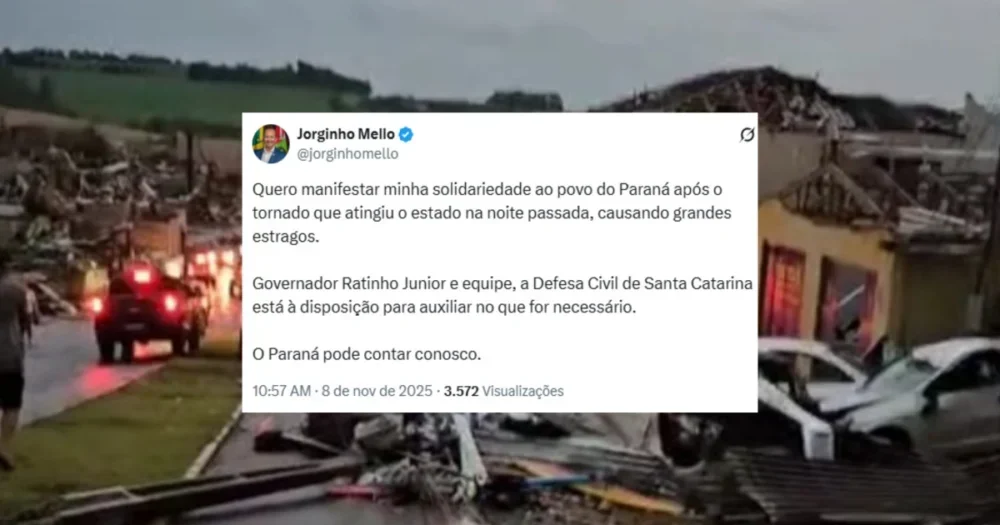Click the grass strip beside the road
This screenshot has height=525, width=1000.
(121, 434)
